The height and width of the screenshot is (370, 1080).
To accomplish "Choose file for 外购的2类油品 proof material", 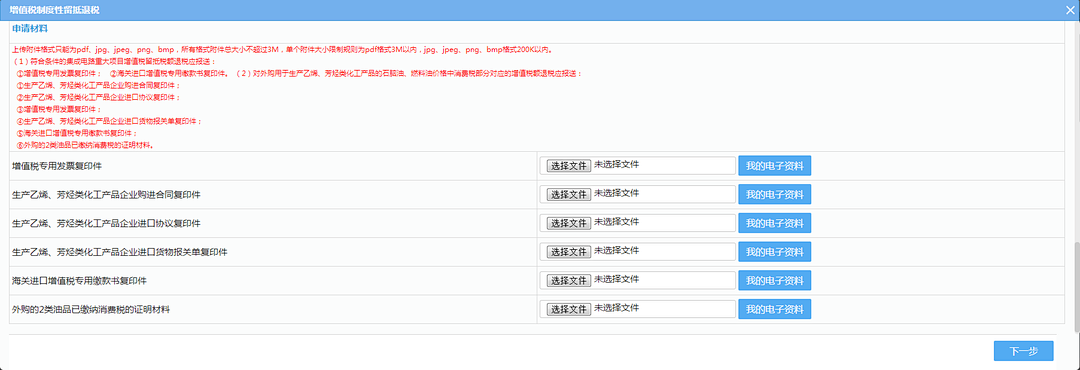I will click(568, 309).
